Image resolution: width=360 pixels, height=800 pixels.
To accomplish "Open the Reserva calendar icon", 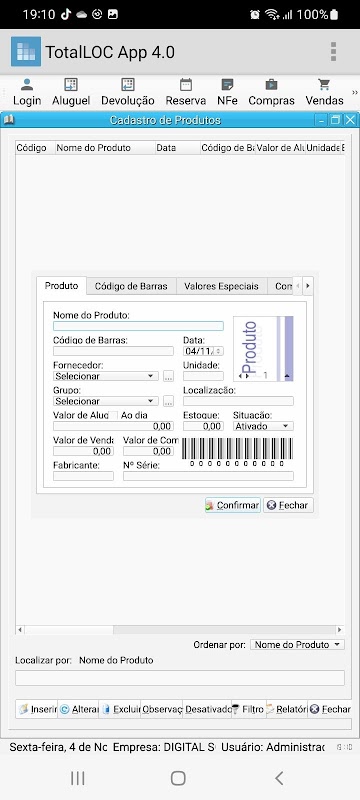I will pyautogui.click(x=186, y=85).
